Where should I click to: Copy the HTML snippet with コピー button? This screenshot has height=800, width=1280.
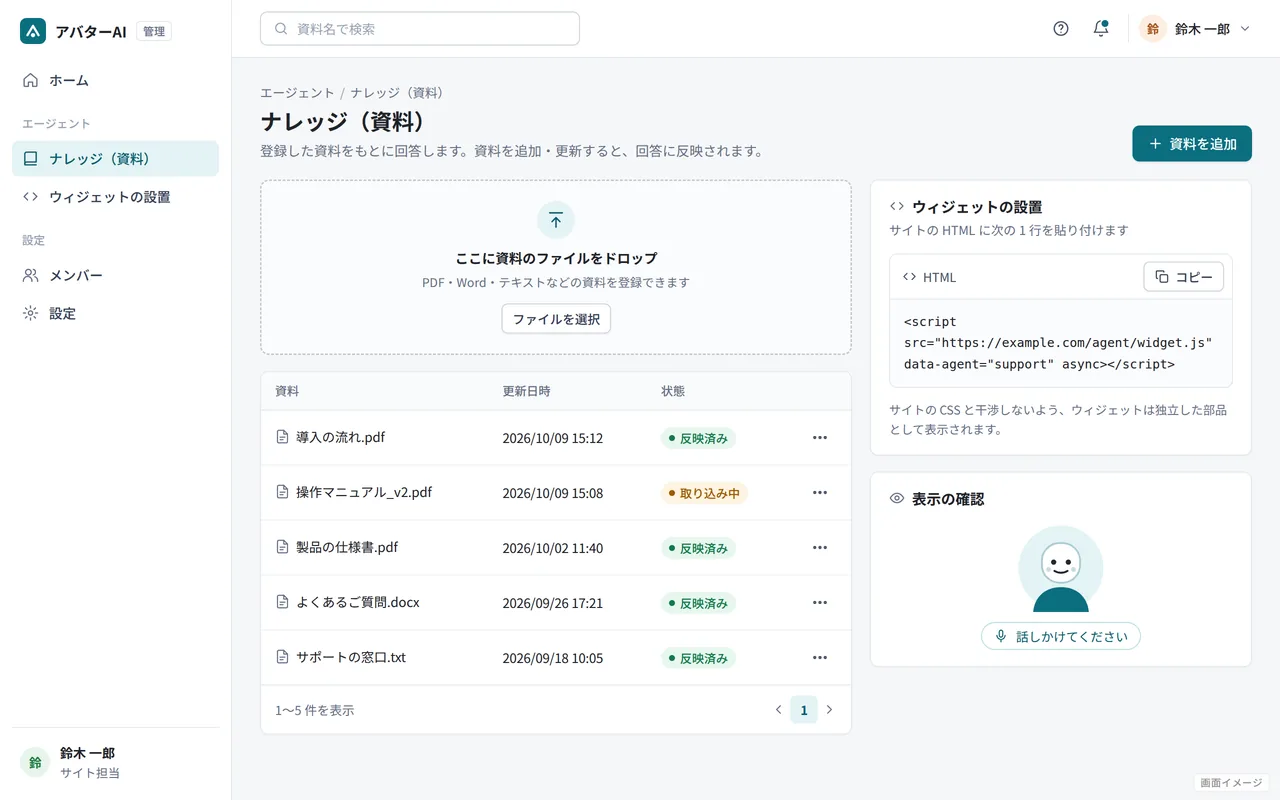coord(1183,277)
